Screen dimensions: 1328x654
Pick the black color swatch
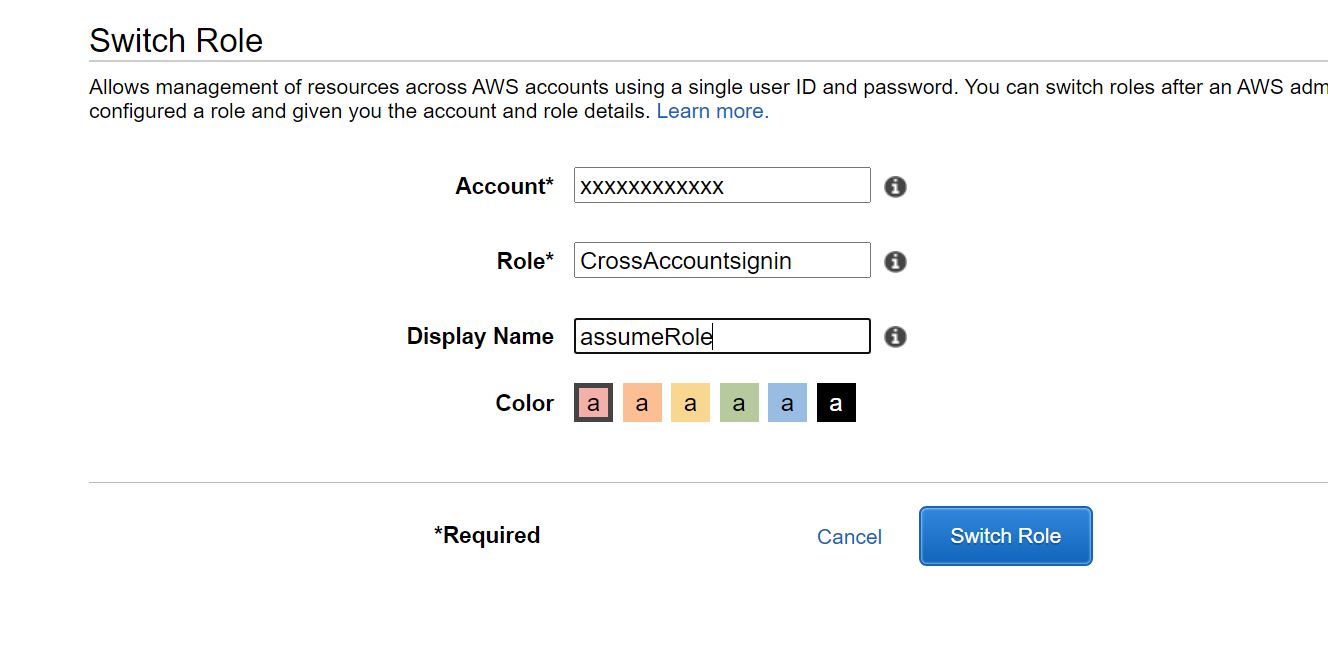pos(836,403)
